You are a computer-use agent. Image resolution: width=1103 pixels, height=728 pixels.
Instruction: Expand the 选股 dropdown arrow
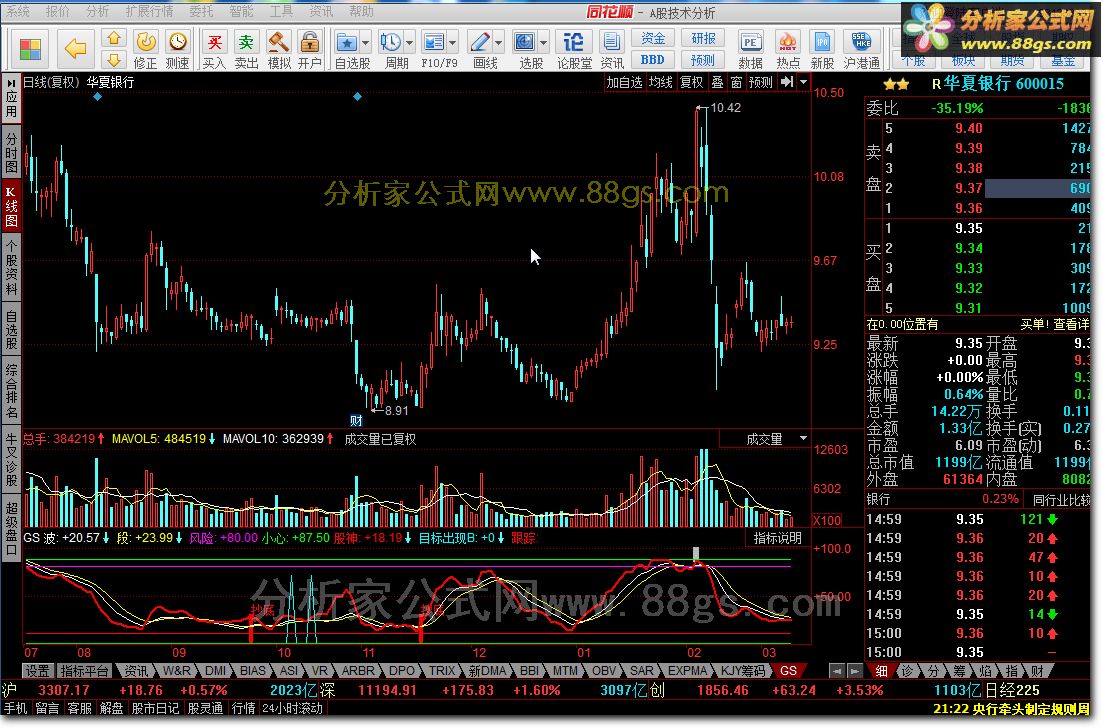tap(543, 43)
